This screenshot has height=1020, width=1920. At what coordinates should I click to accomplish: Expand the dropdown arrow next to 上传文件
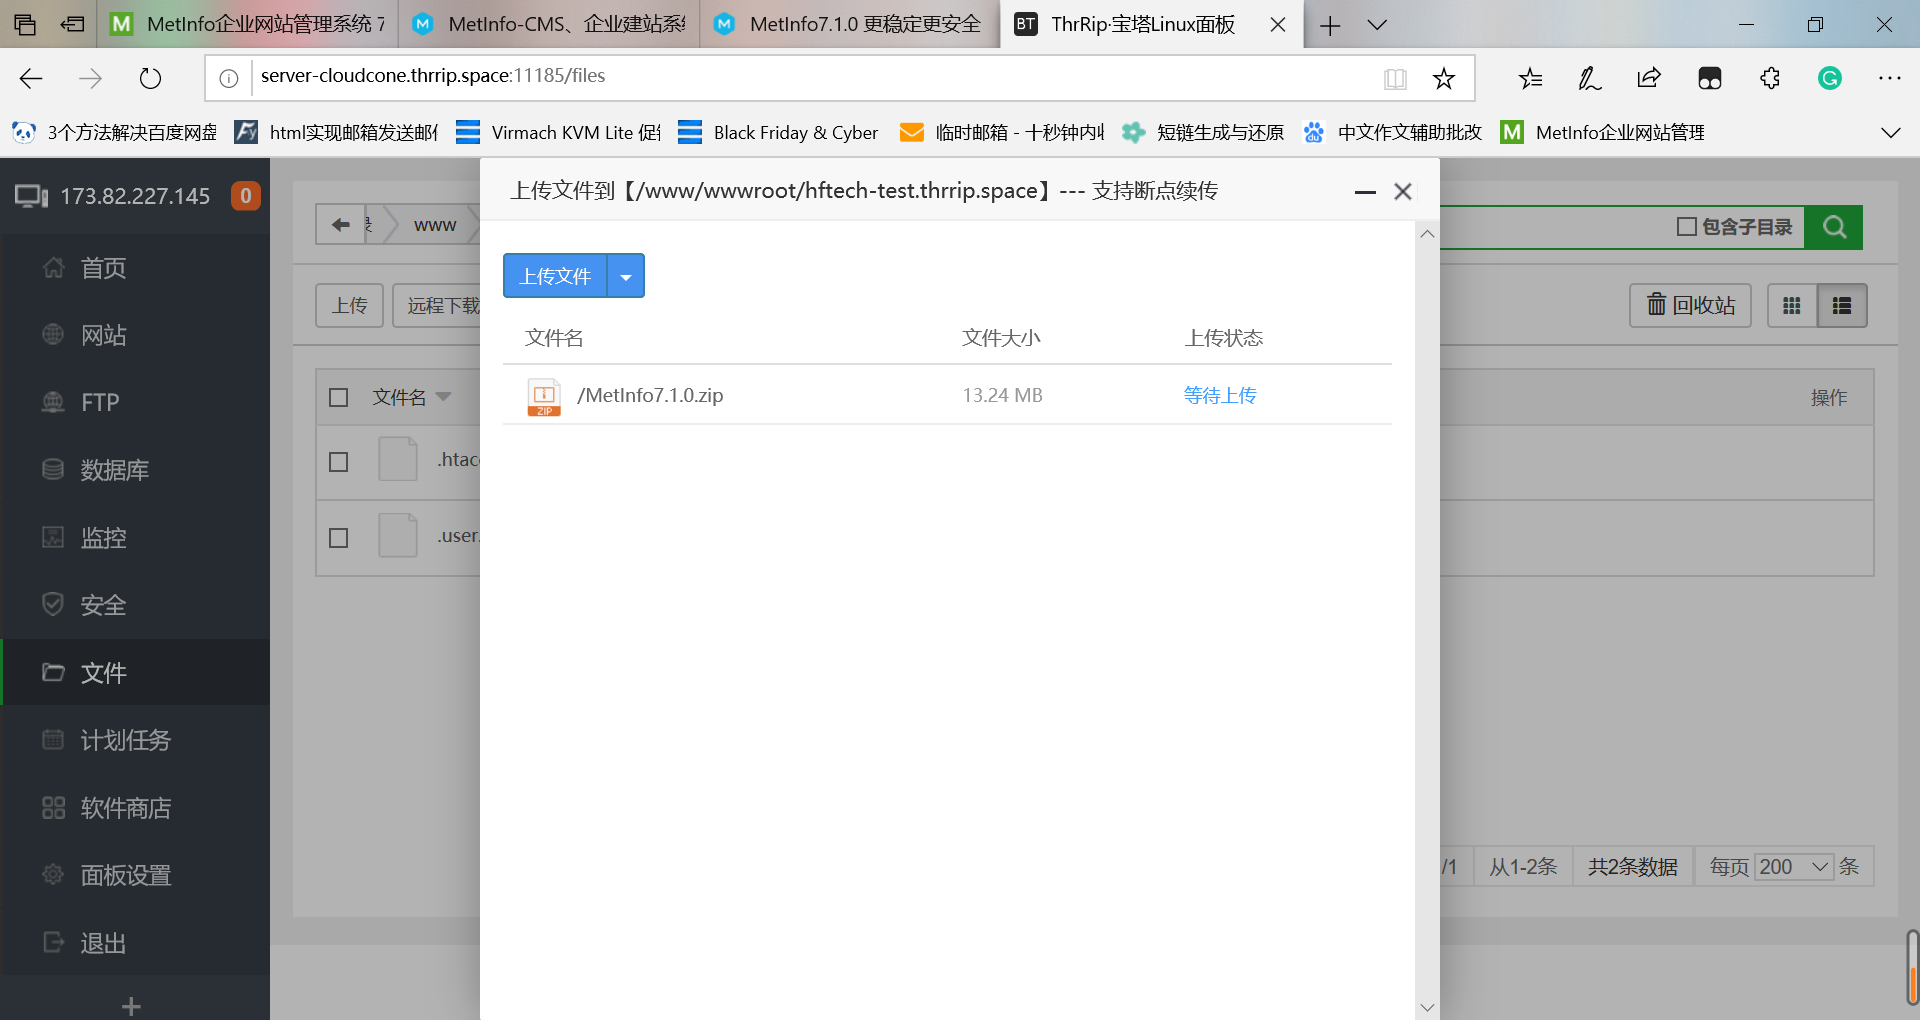626,276
